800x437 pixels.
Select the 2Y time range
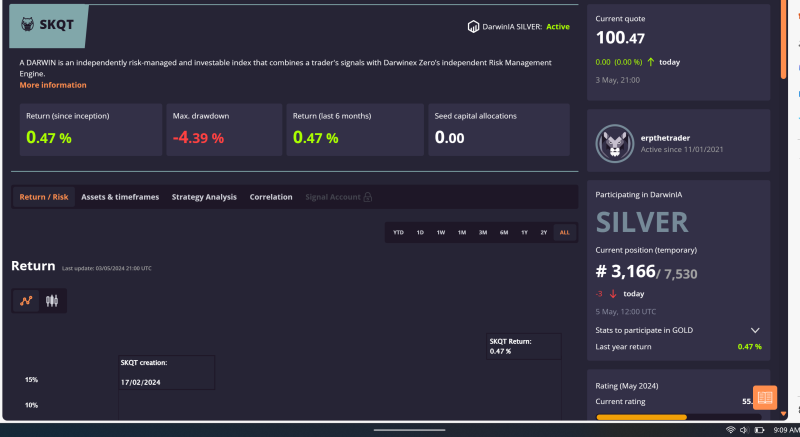tap(543, 233)
